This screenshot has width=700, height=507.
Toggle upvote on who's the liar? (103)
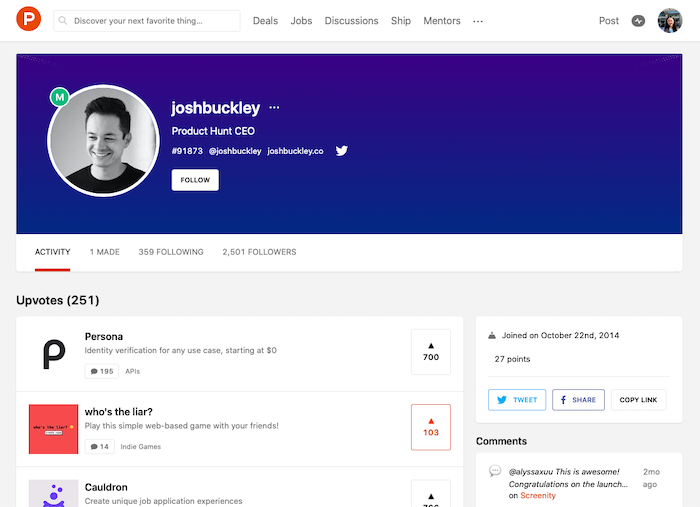pyautogui.click(x=431, y=427)
